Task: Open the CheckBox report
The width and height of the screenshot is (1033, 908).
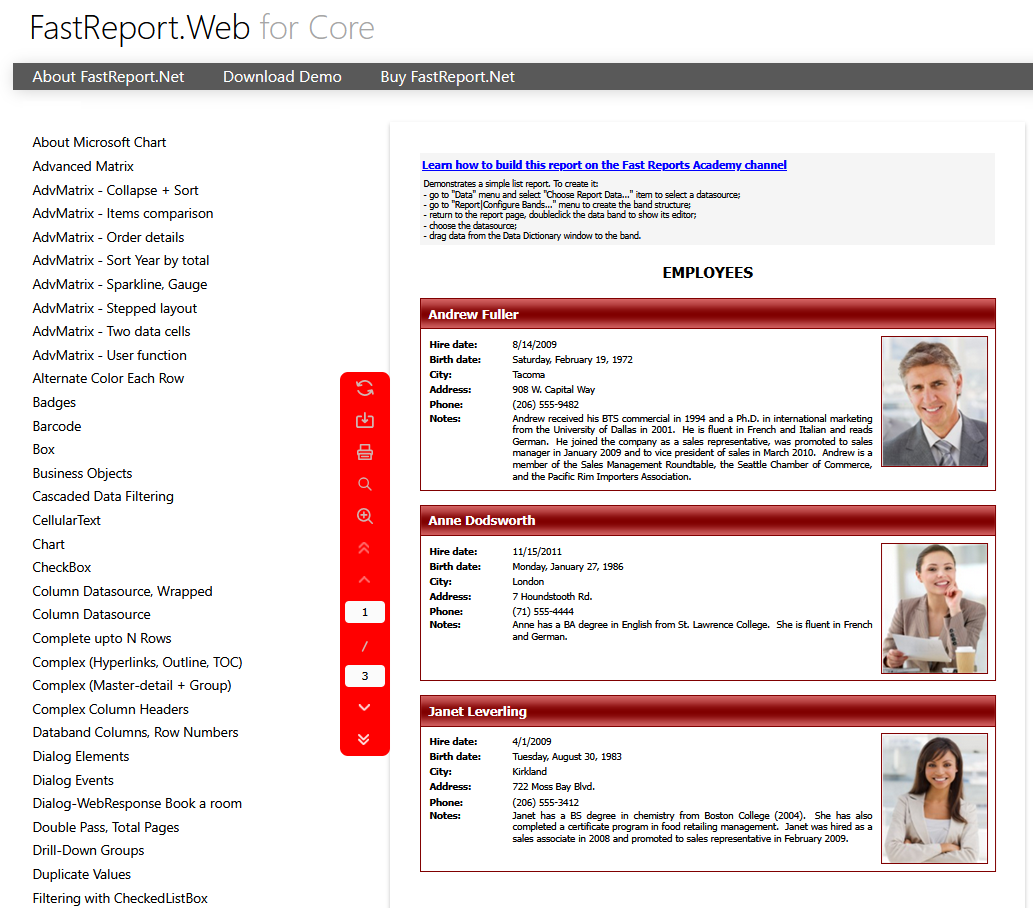Action: tap(62, 567)
